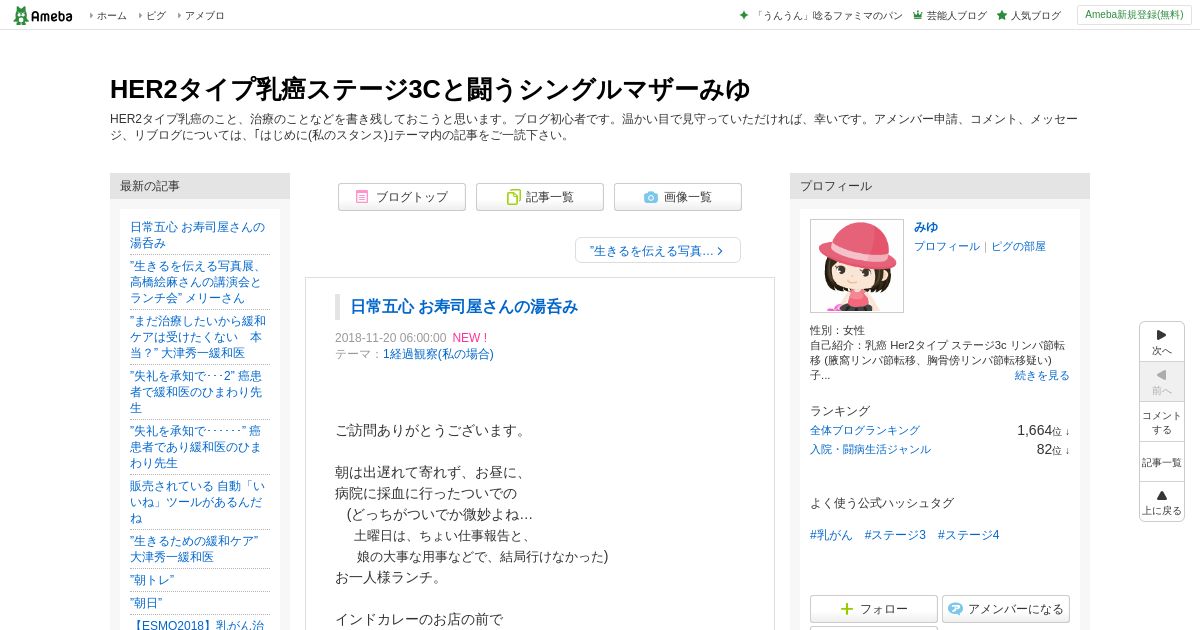Screen dimensions: 1200x630
Task: Open hashtag #ステージ4
Action: point(968,535)
